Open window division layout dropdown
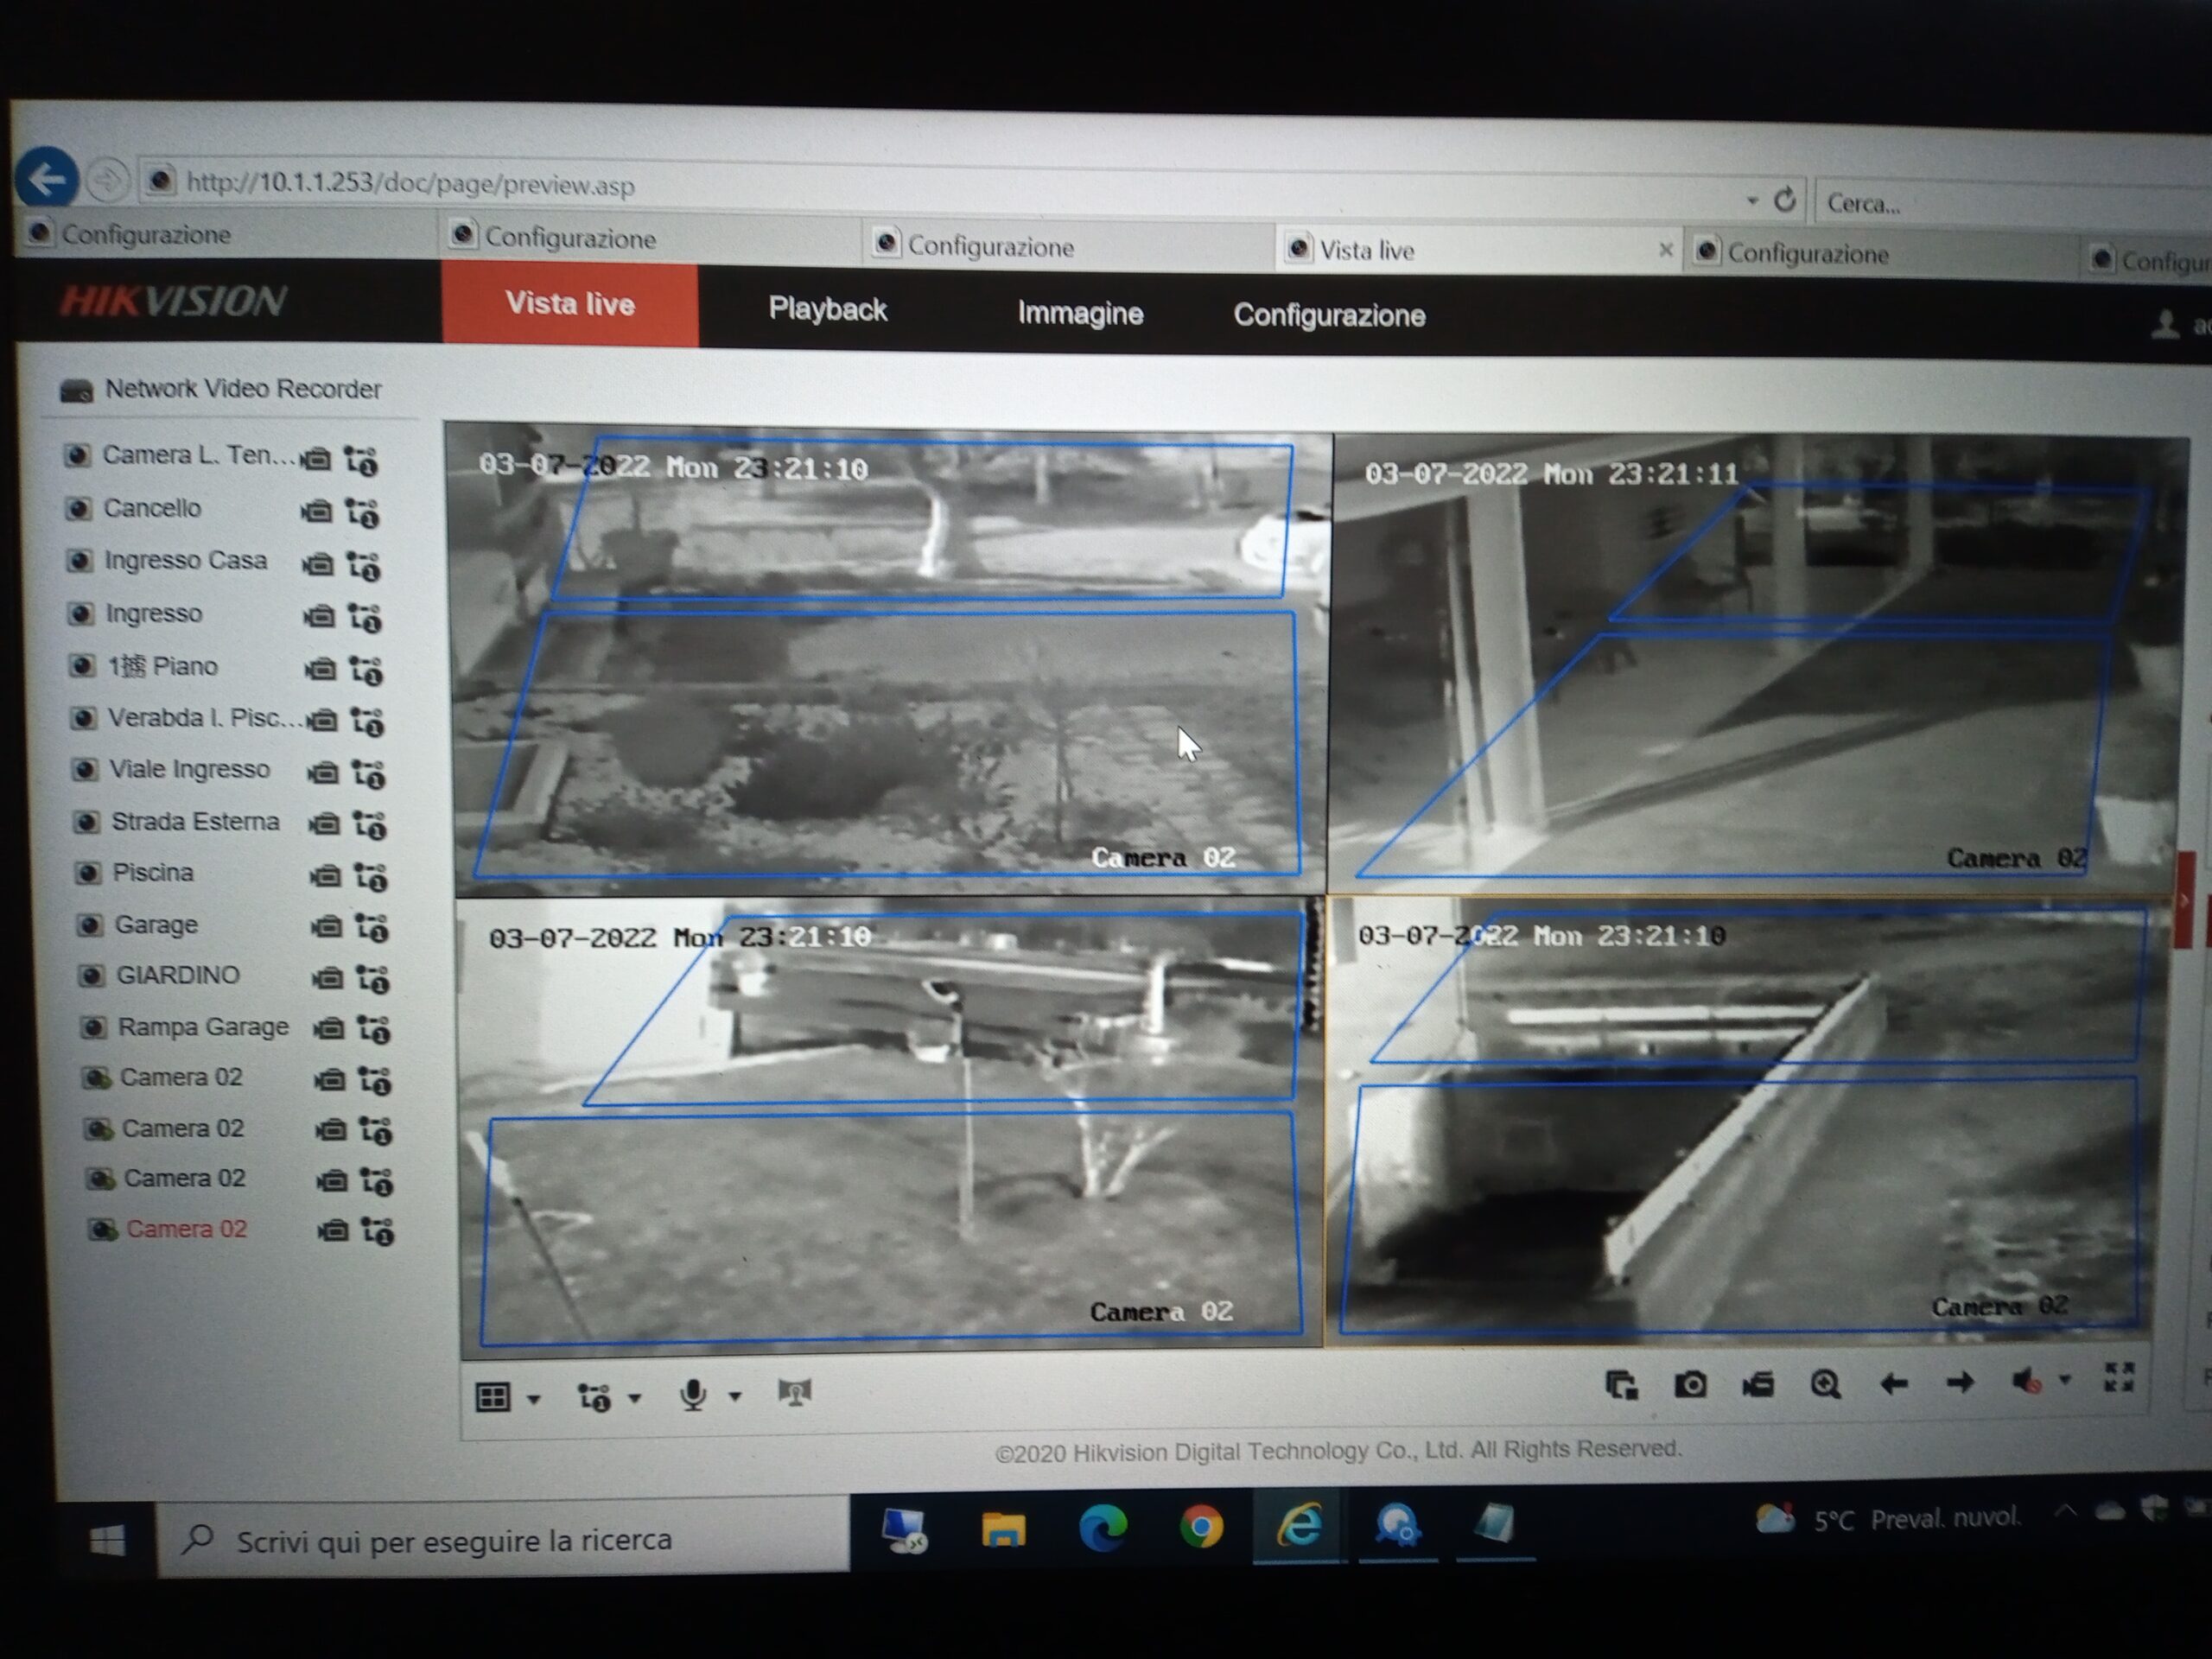Image resolution: width=2212 pixels, height=1659 pixels. point(534,1399)
